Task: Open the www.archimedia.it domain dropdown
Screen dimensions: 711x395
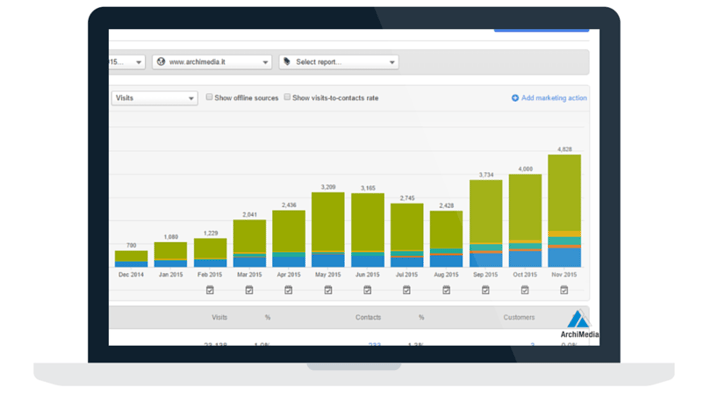Action: (x=212, y=62)
